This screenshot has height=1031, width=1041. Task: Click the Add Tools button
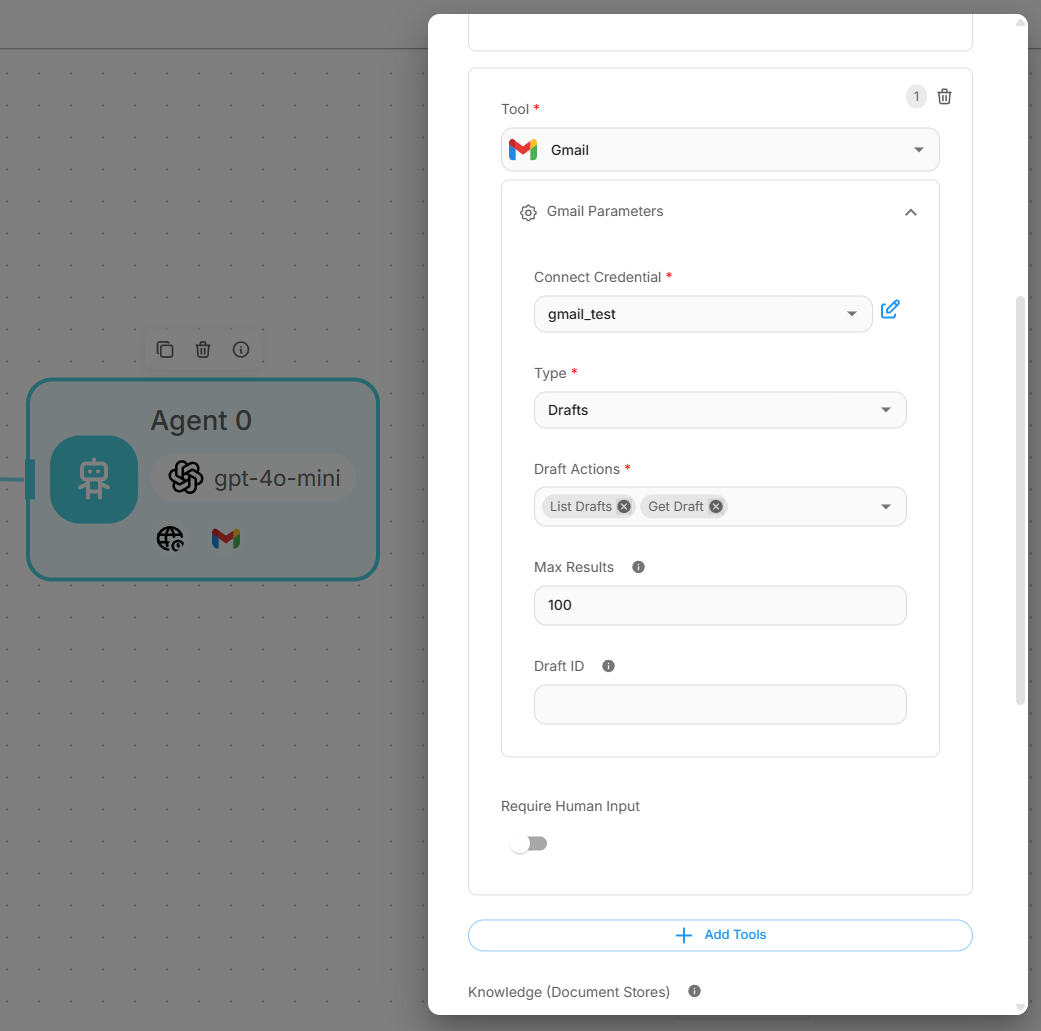(x=720, y=935)
